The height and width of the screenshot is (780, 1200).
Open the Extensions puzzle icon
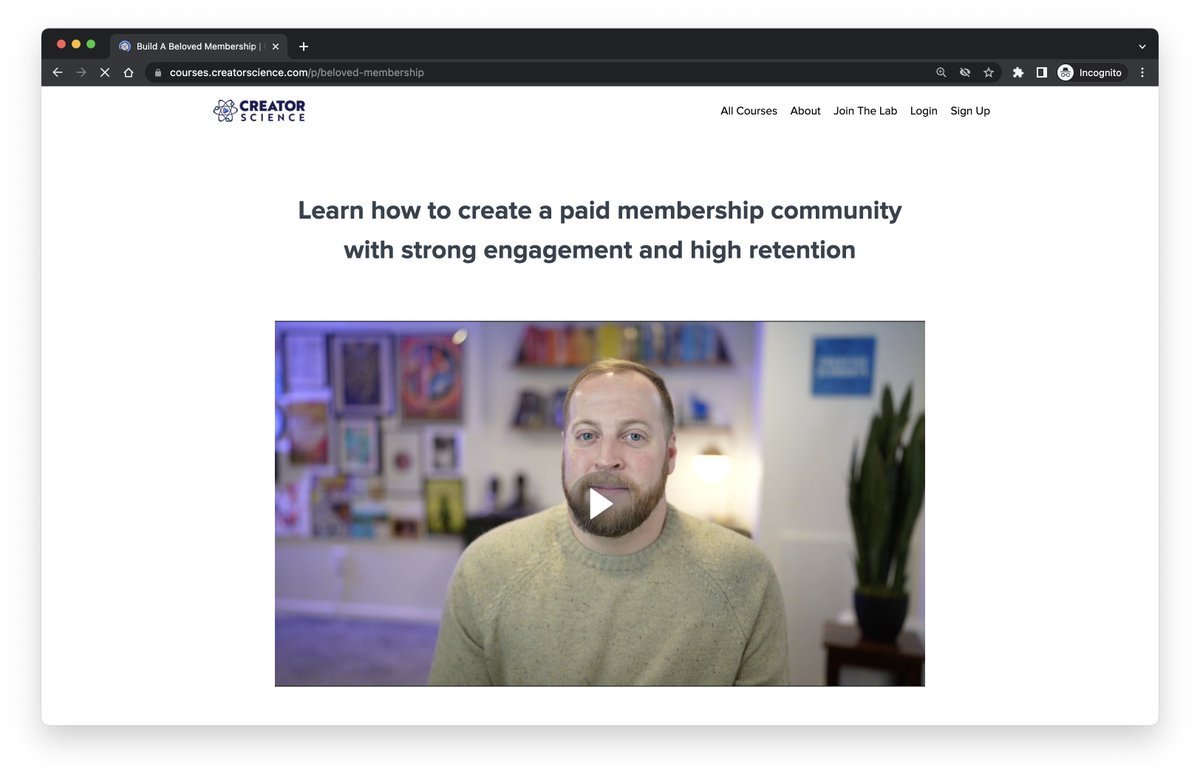[x=1017, y=72]
